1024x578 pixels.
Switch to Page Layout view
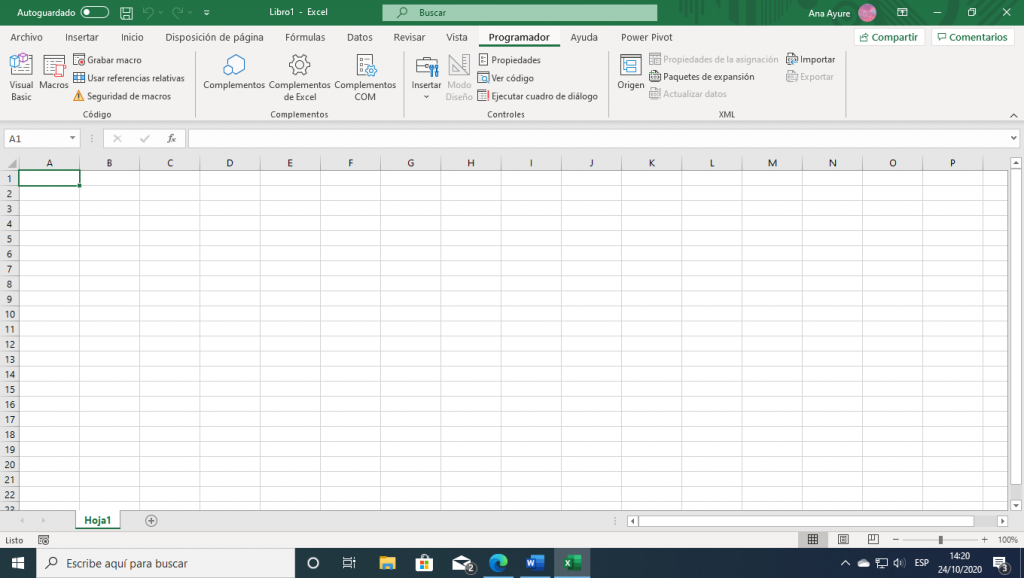[843, 539]
